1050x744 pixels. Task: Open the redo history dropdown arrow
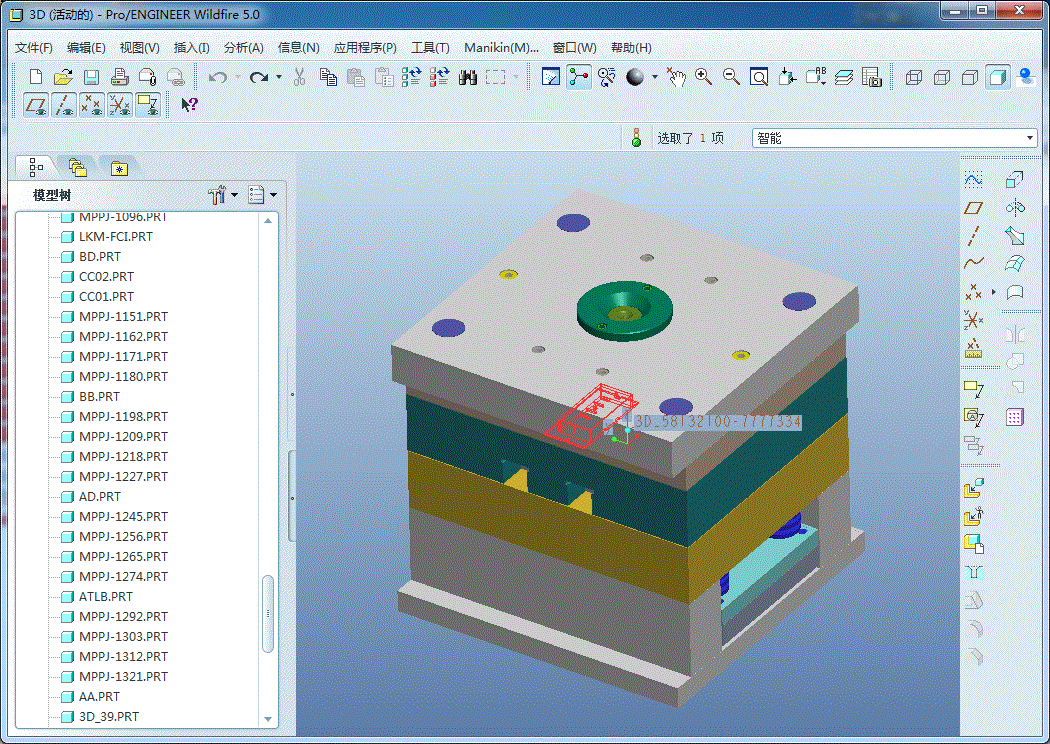[279, 77]
